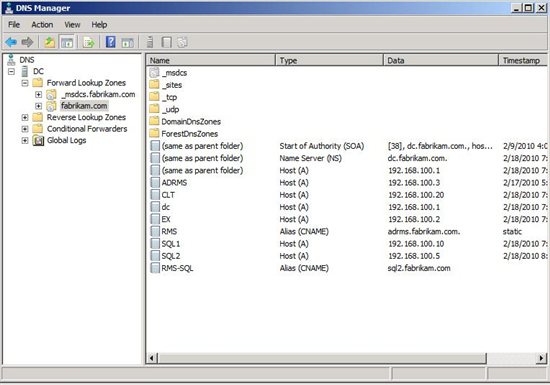Sort by the Timestamp column header
Viewport: 550px width, 385px height.
tap(523, 60)
